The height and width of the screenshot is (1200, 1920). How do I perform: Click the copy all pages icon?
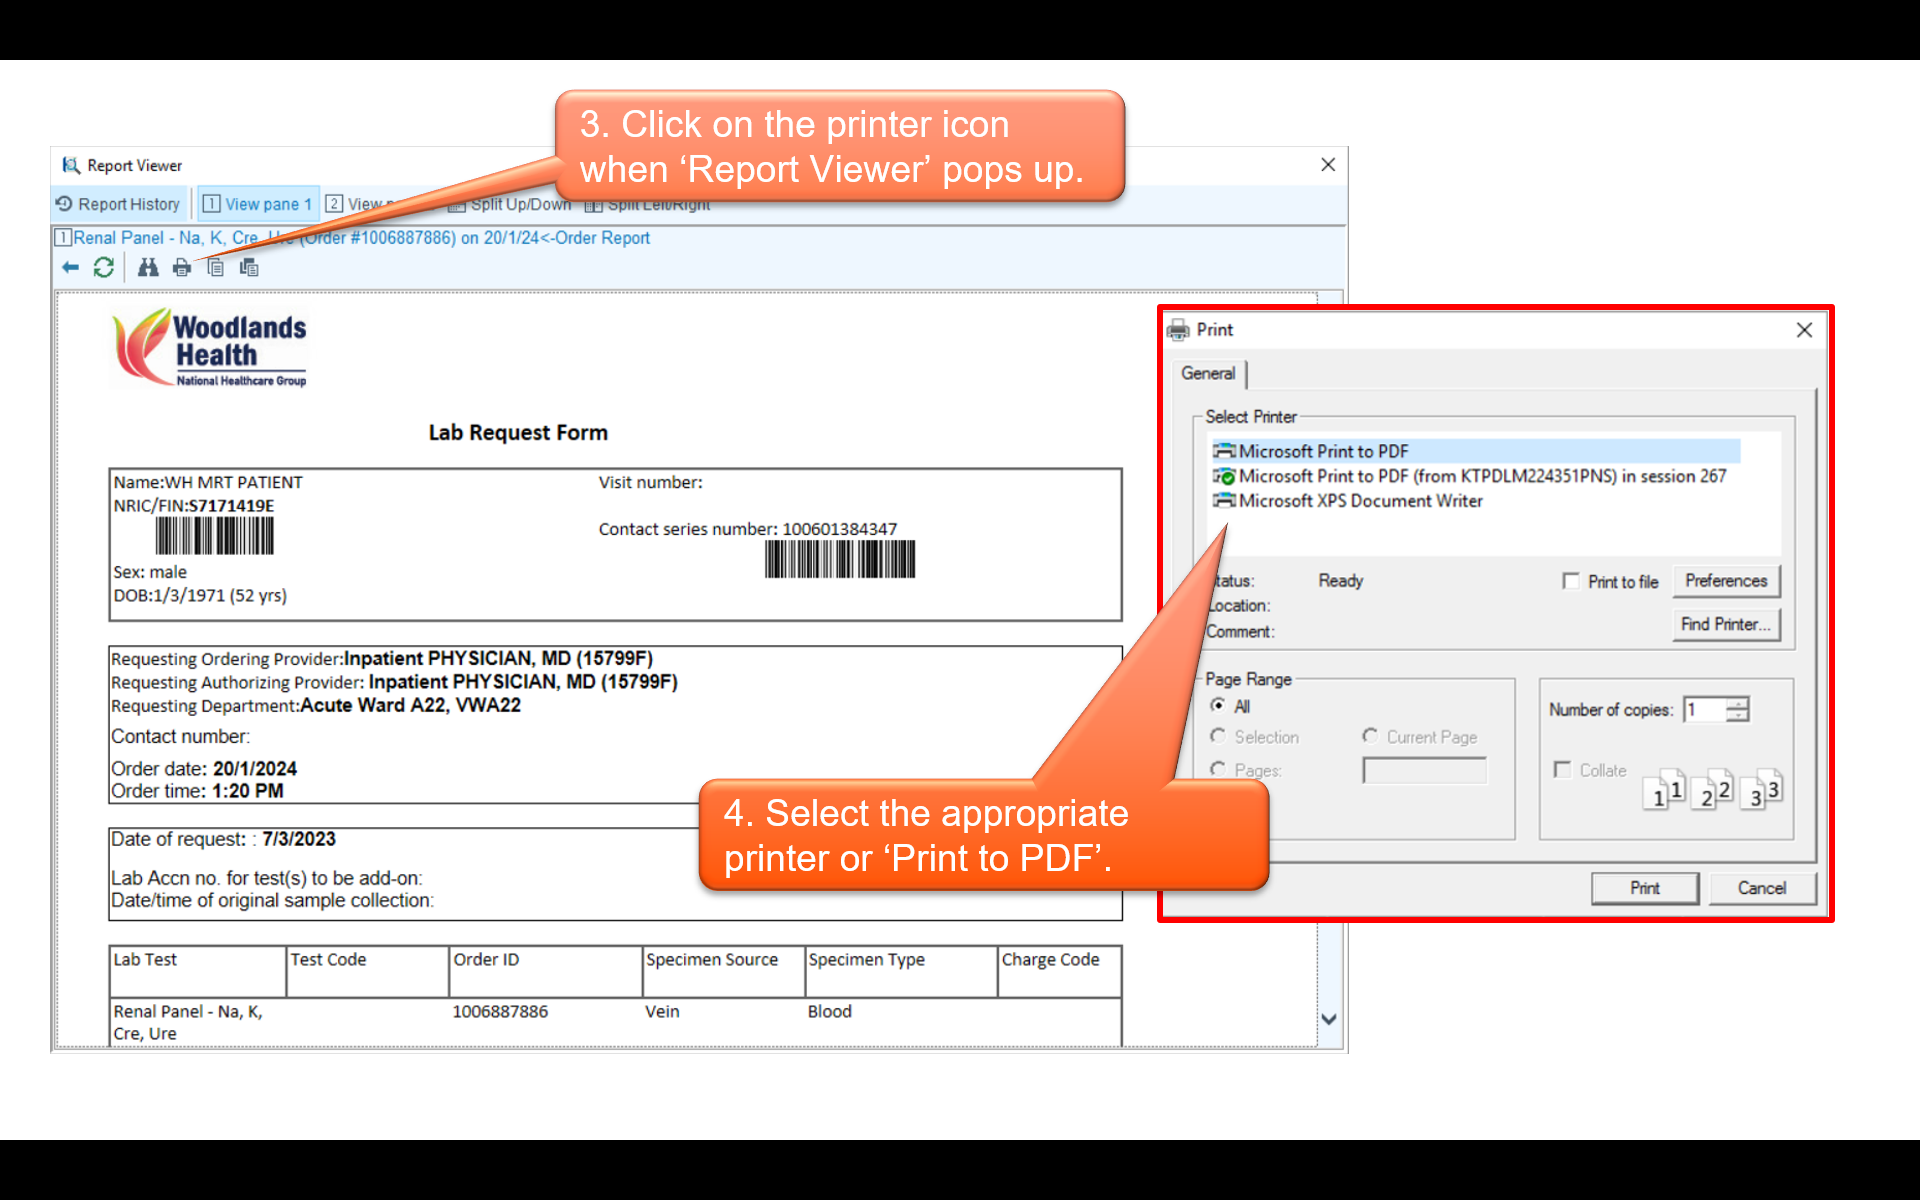249,267
